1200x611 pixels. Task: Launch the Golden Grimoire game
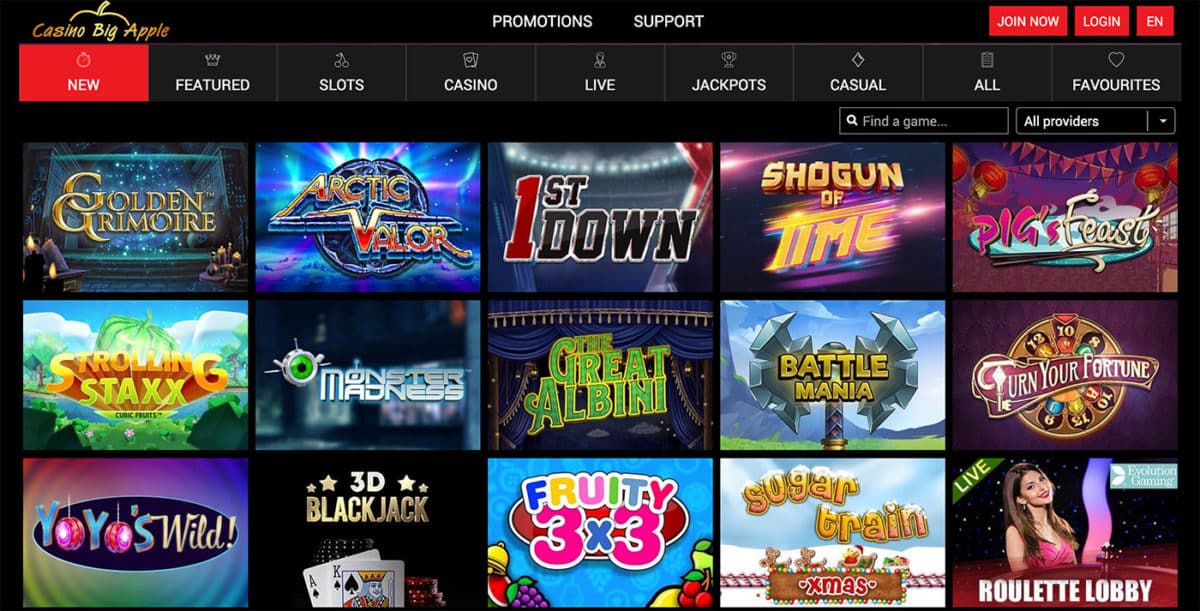(x=135, y=217)
